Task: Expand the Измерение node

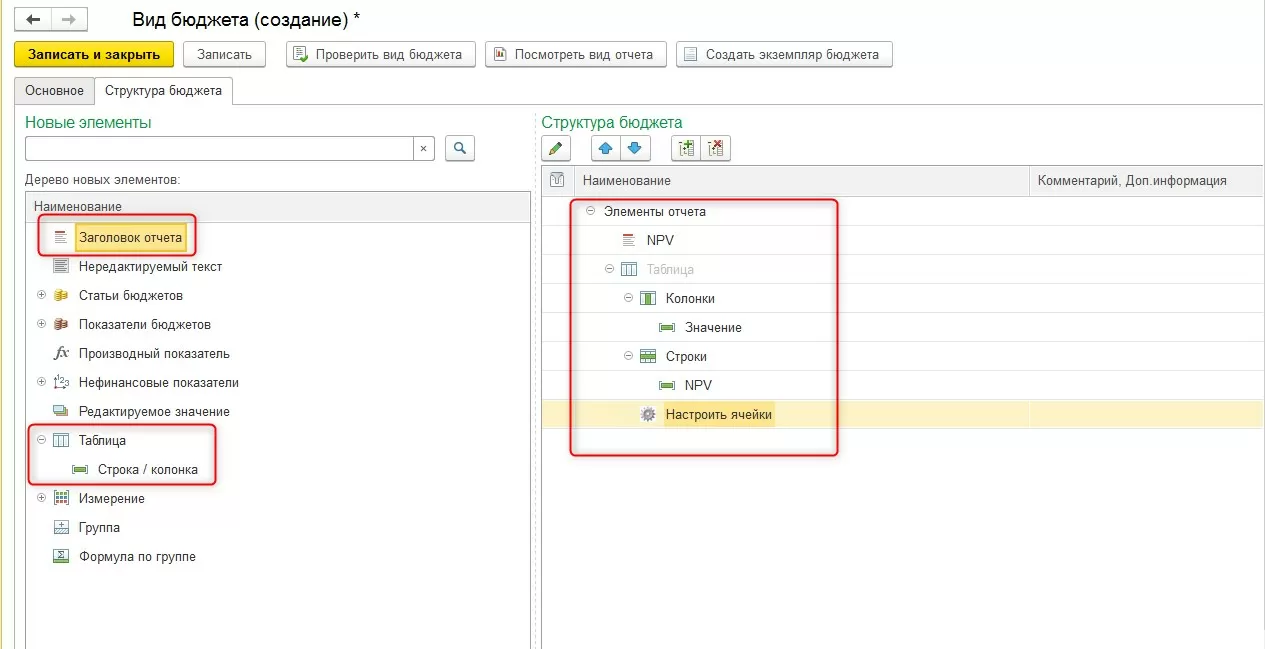Action: coord(41,498)
